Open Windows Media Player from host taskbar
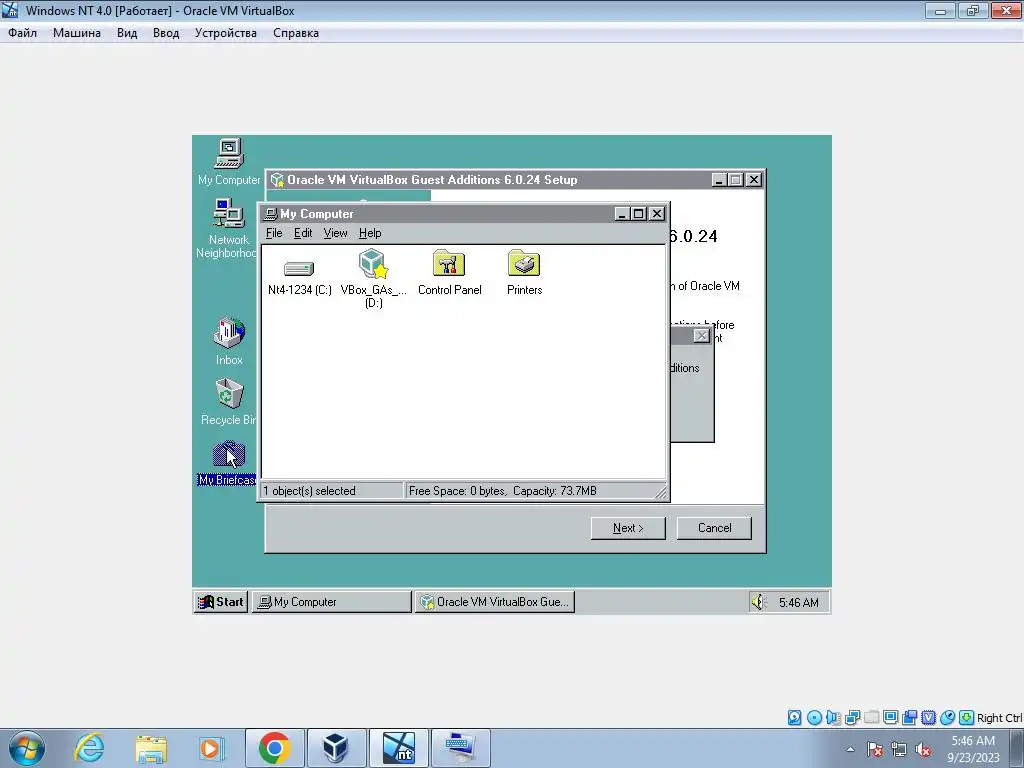 [212, 748]
